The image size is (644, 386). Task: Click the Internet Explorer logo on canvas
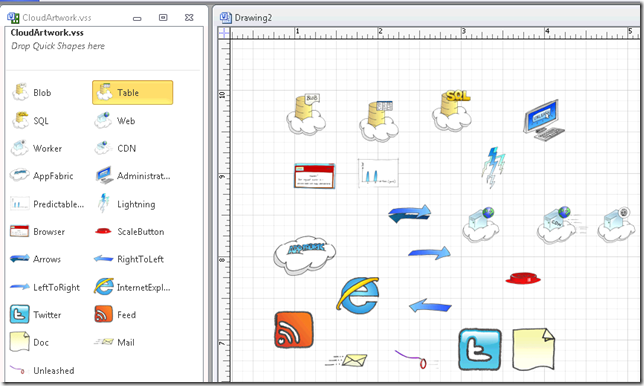[x=358, y=295]
